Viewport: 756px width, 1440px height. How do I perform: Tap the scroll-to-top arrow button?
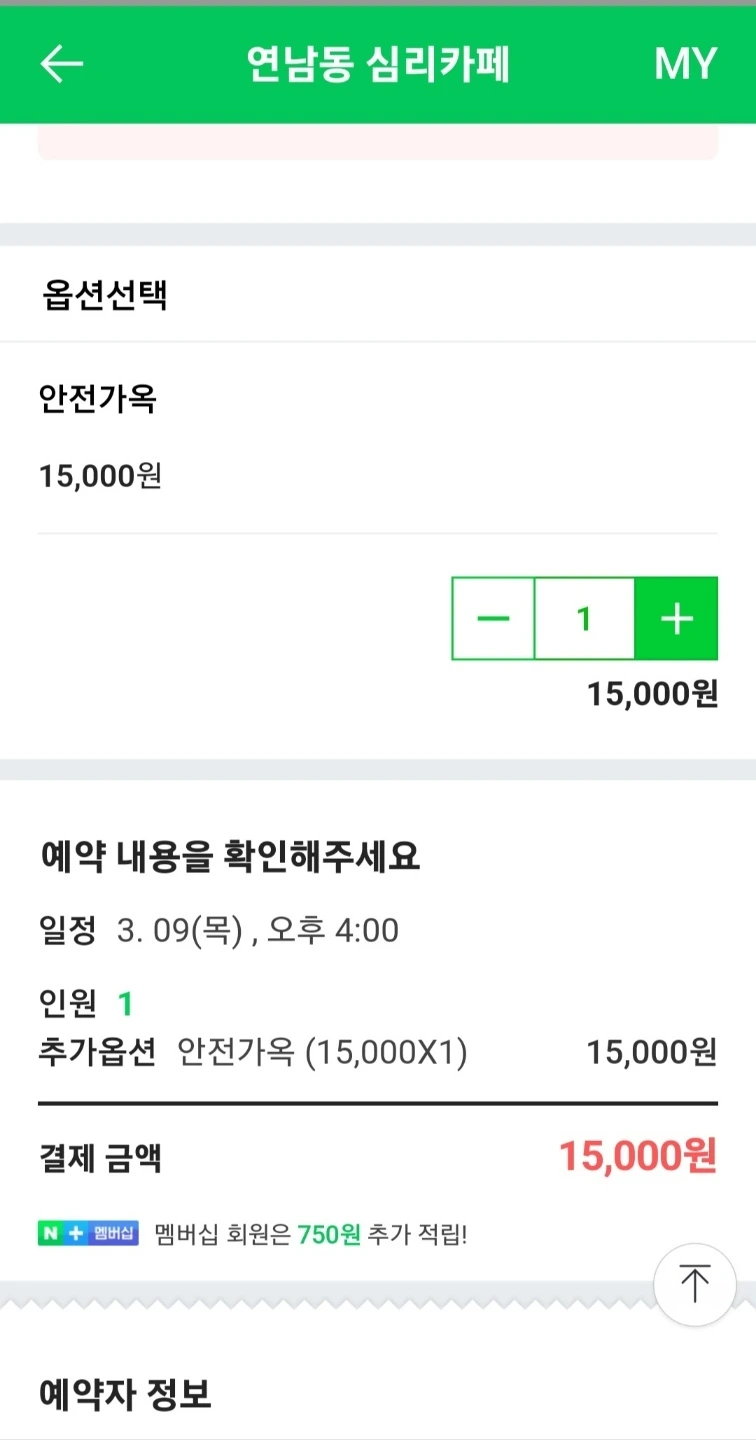coord(695,1285)
